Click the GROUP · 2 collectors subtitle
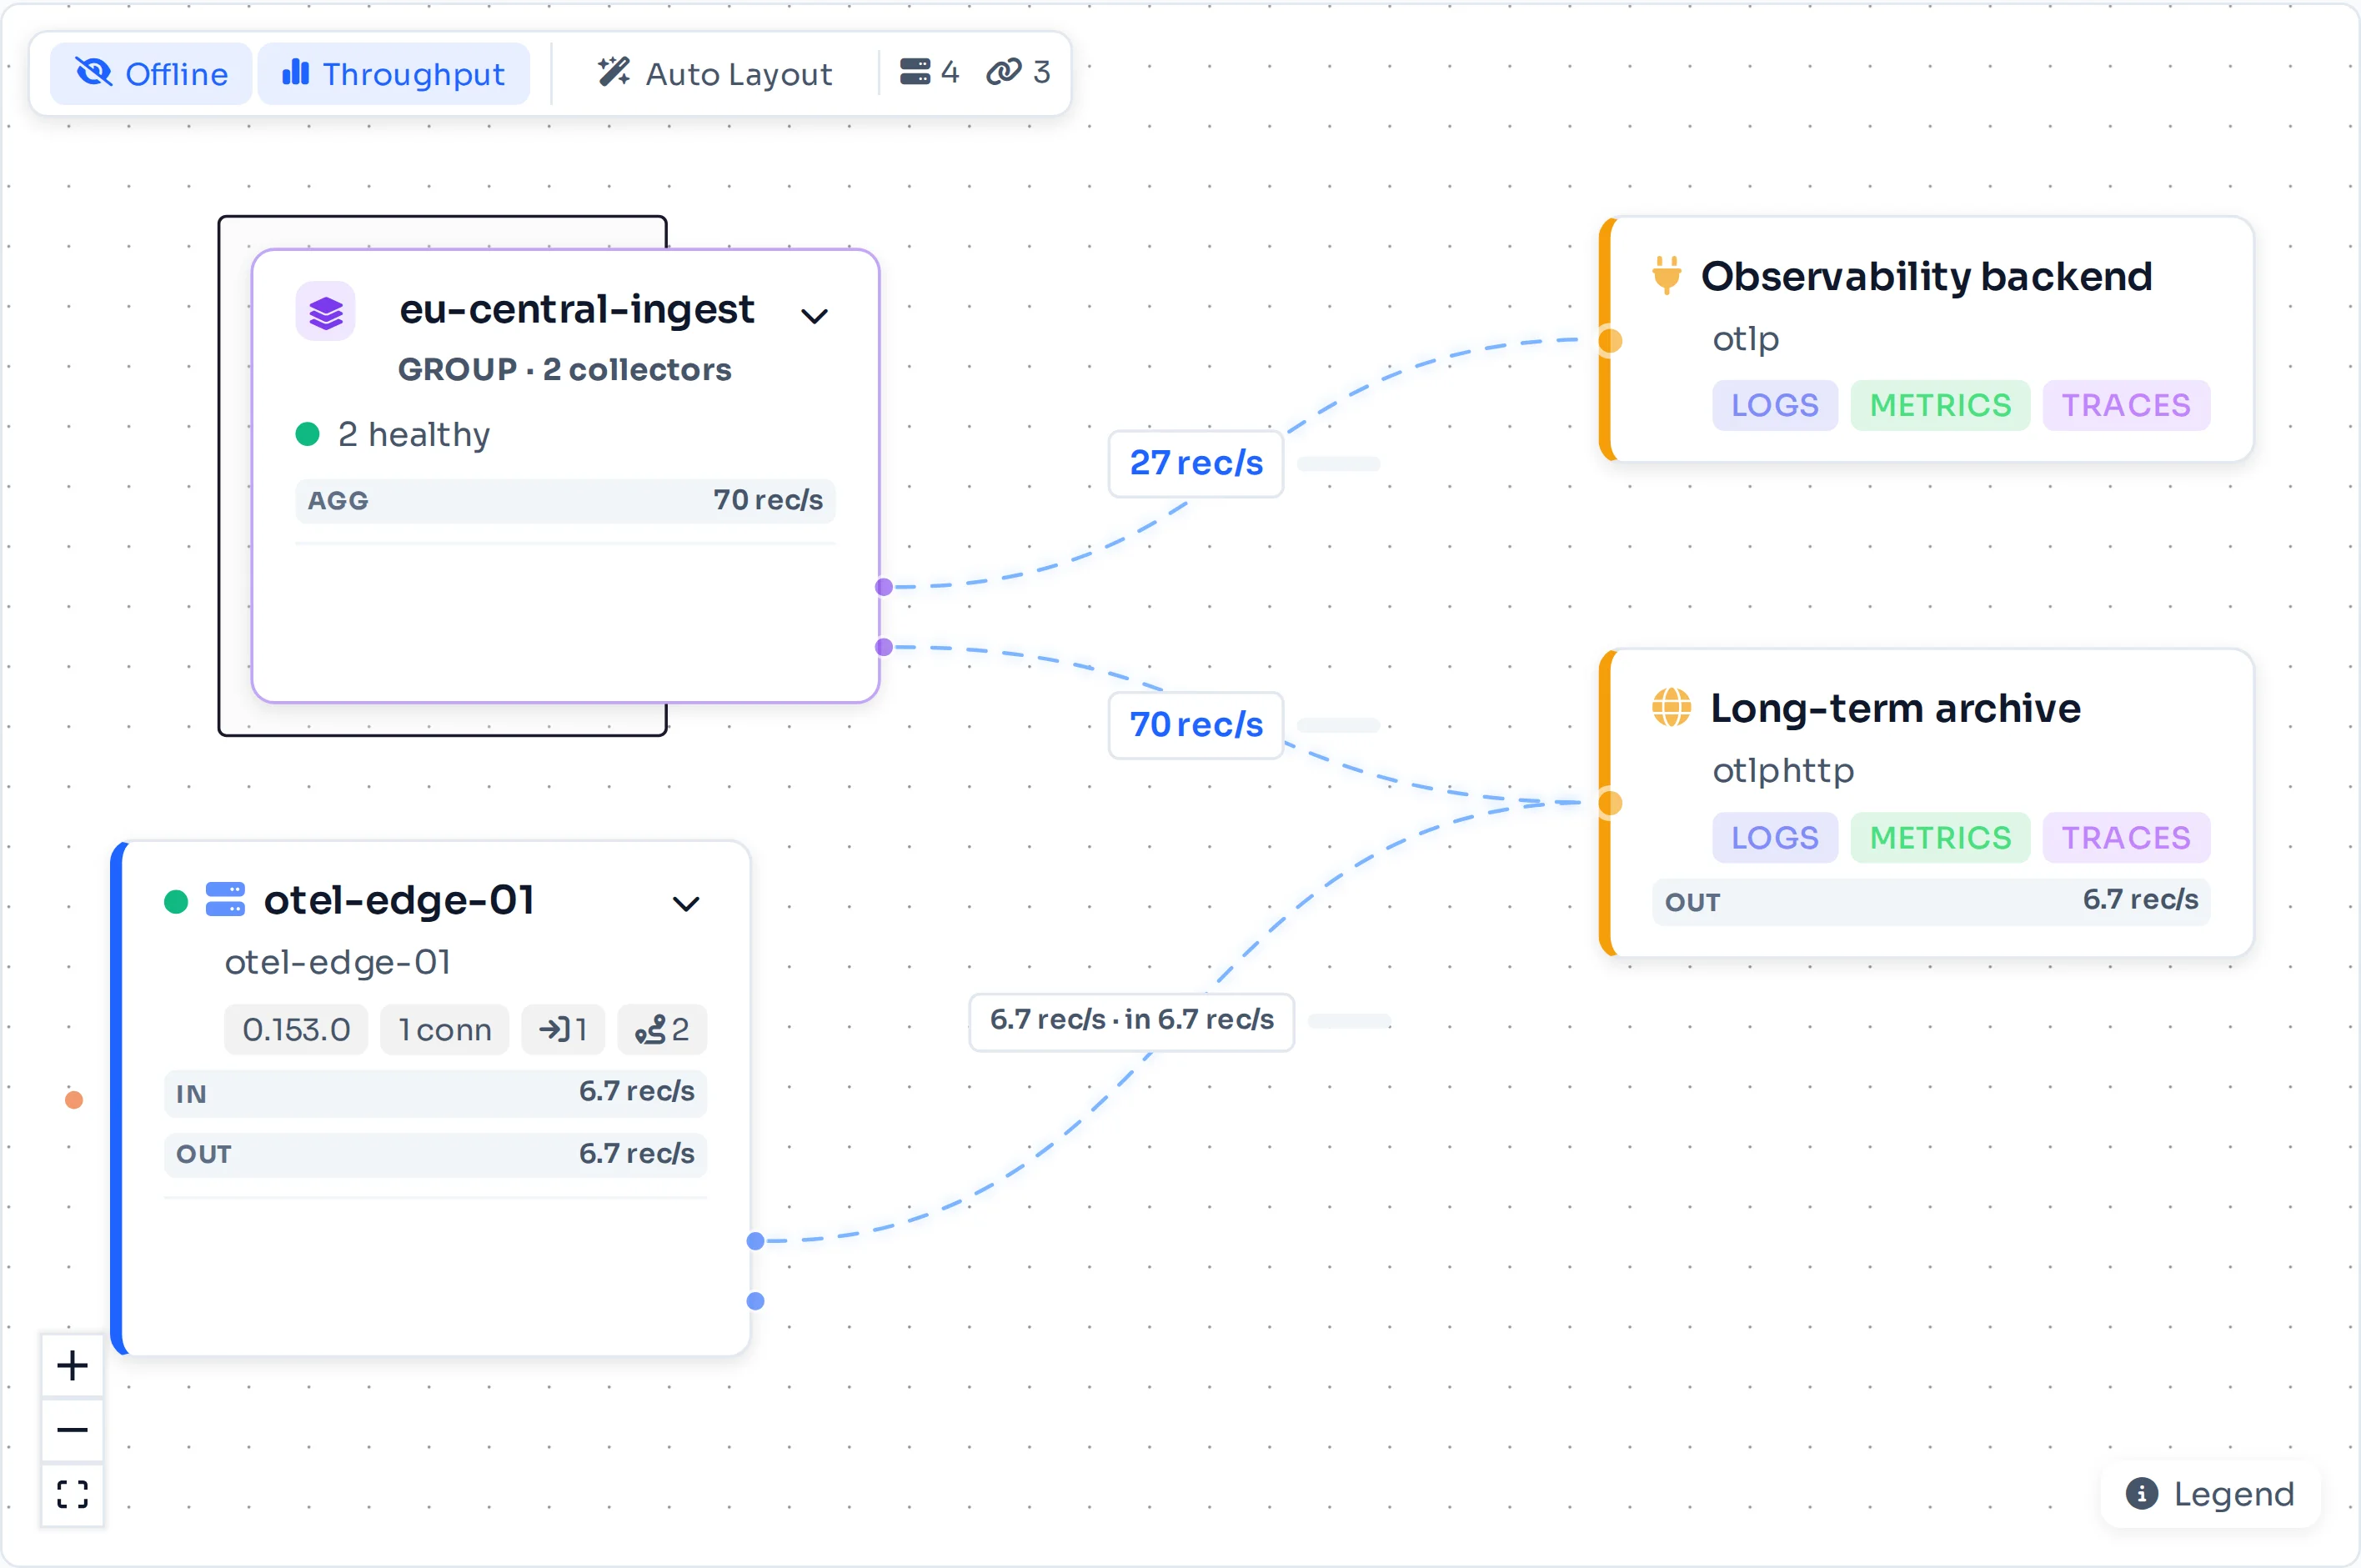The width and height of the screenshot is (2361, 1568). tap(565, 369)
